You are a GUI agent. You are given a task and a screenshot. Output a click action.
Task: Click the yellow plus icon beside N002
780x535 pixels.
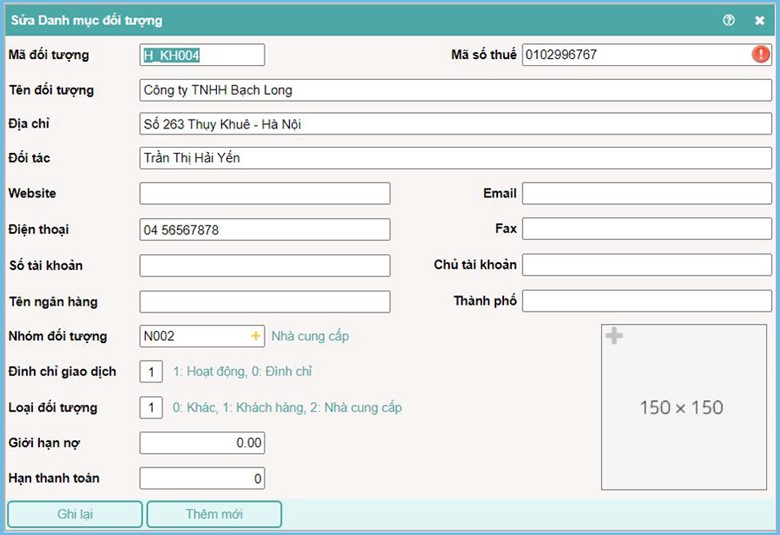pyautogui.click(x=255, y=337)
